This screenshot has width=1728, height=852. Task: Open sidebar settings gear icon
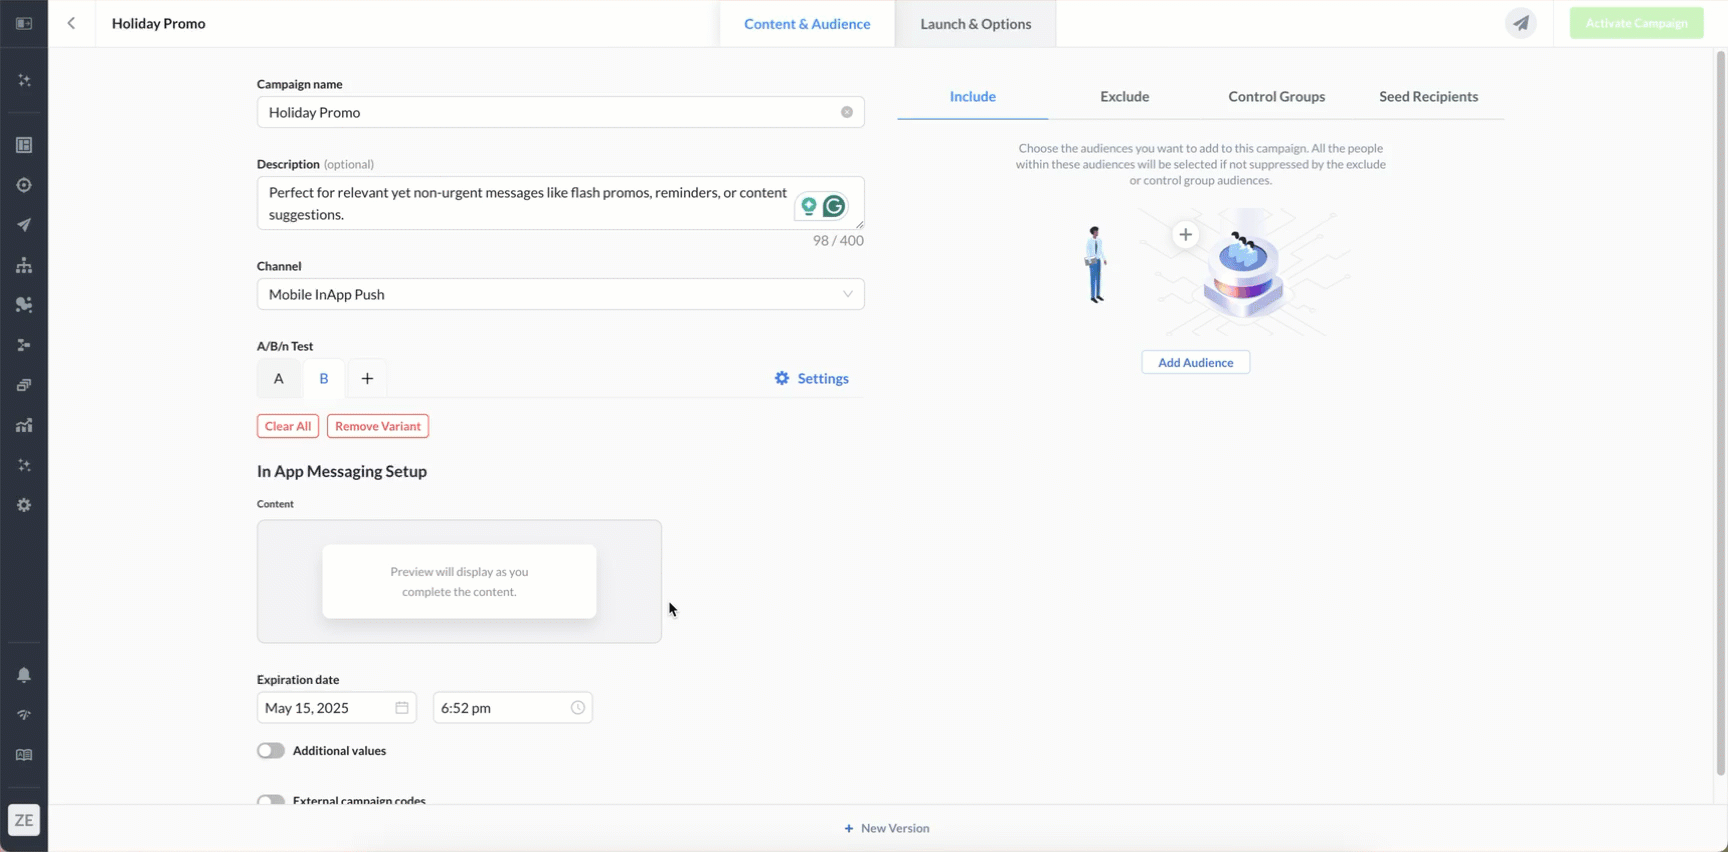[24, 505]
